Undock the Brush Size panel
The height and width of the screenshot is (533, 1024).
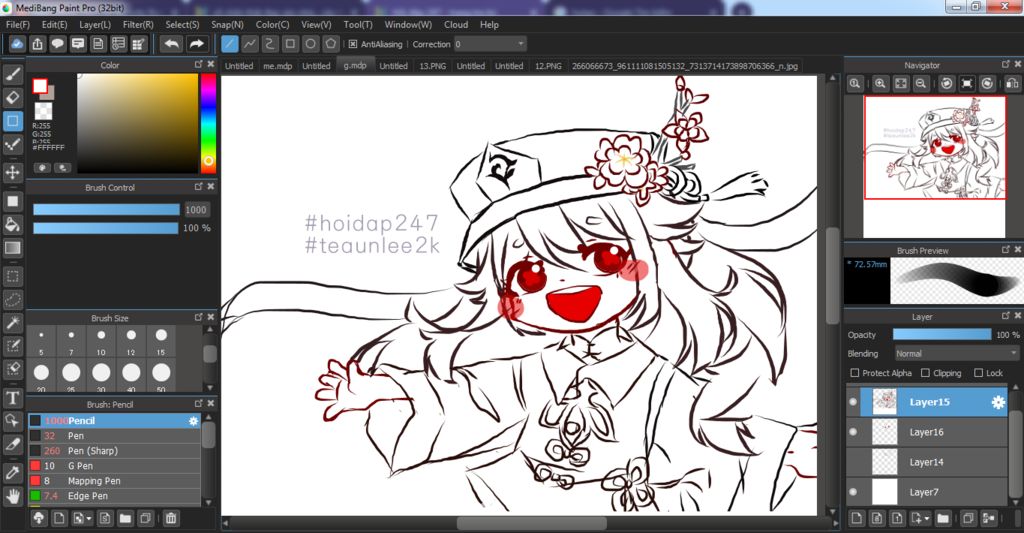click(x=199, y=317)
